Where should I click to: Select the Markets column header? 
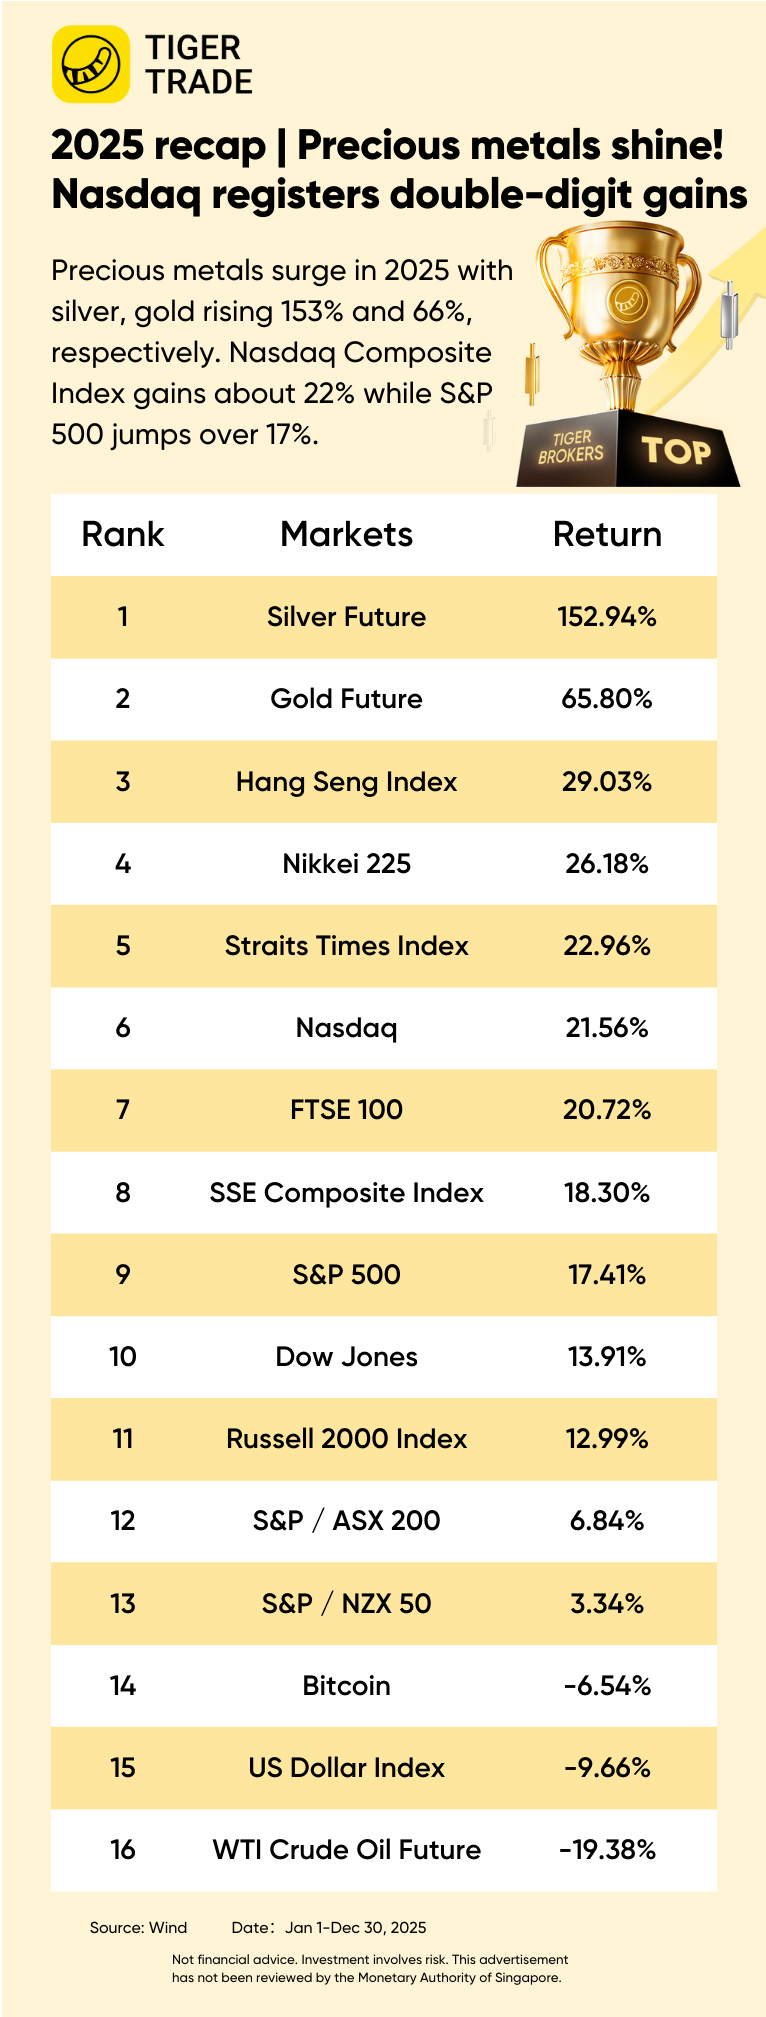(x=346, y=534)
